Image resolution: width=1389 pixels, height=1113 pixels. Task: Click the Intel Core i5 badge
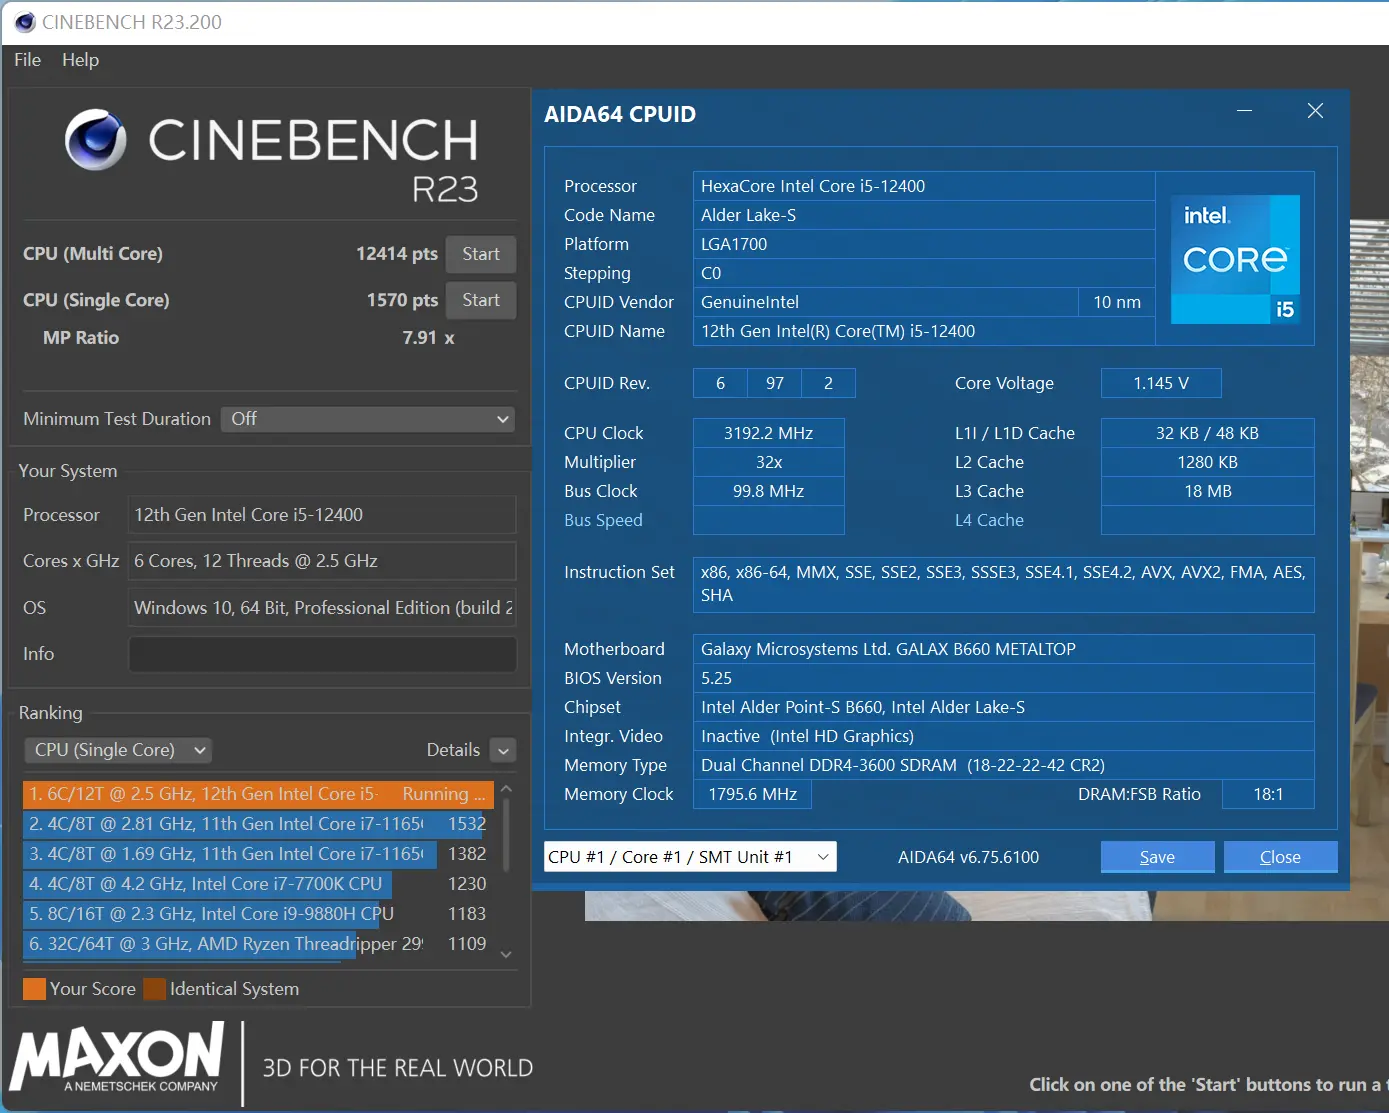click(x=1235, y=259)
